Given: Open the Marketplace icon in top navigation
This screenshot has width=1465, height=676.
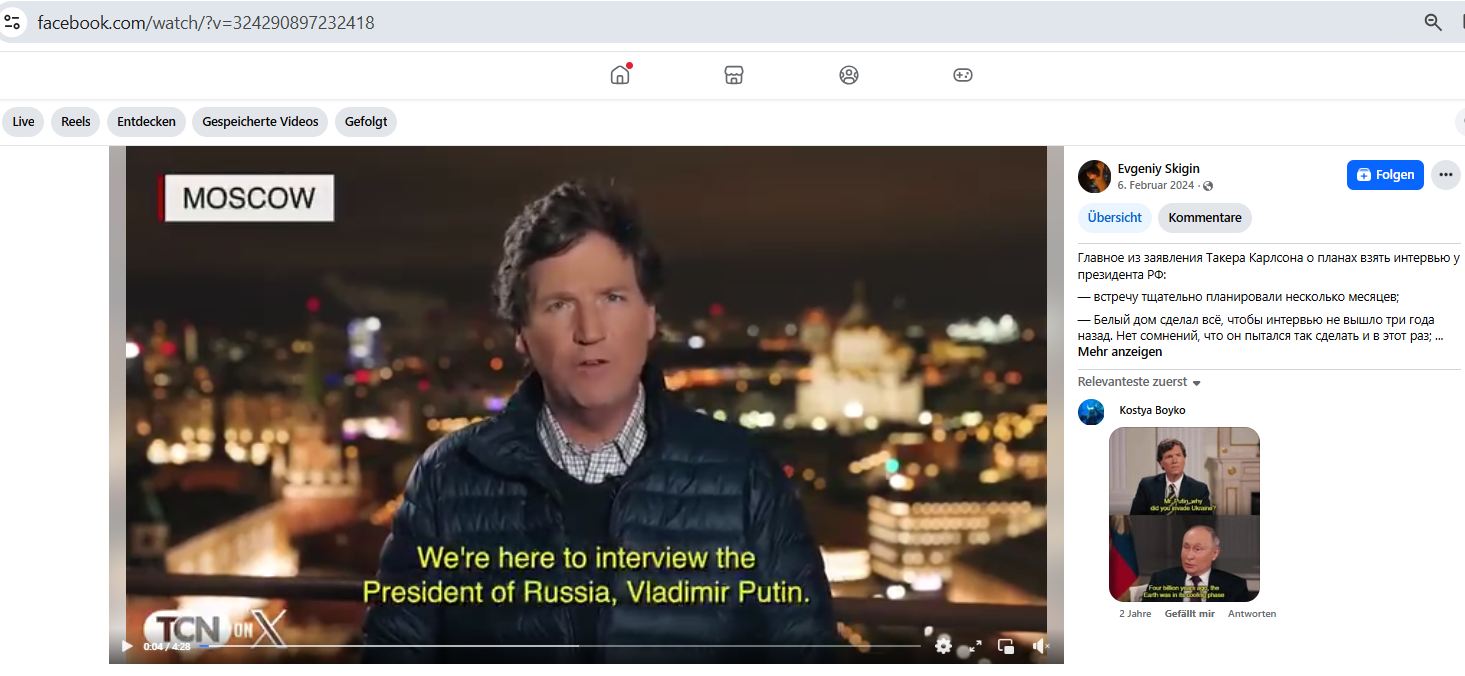Looking at the screenshot, I should tap(734, 75).
